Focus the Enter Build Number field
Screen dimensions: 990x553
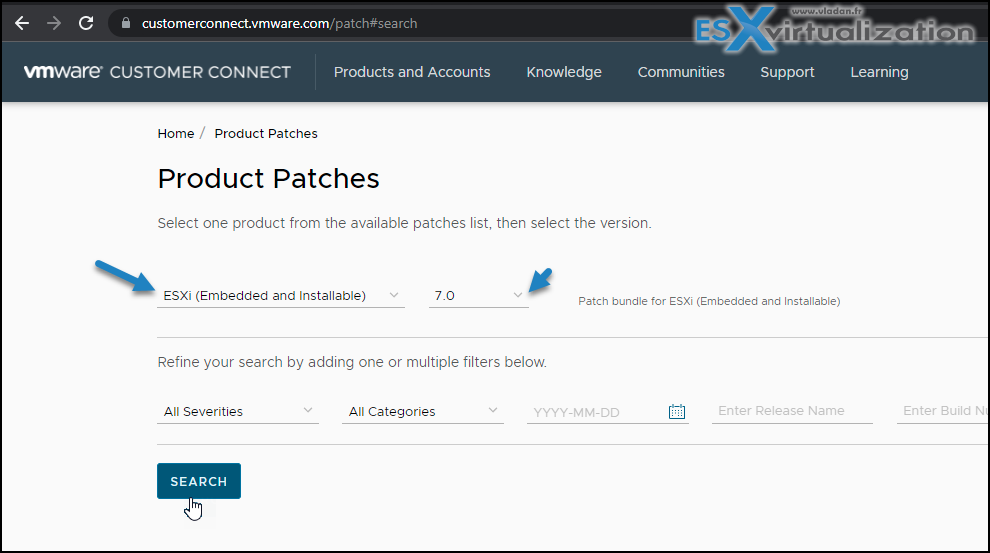tap(942, 411)
